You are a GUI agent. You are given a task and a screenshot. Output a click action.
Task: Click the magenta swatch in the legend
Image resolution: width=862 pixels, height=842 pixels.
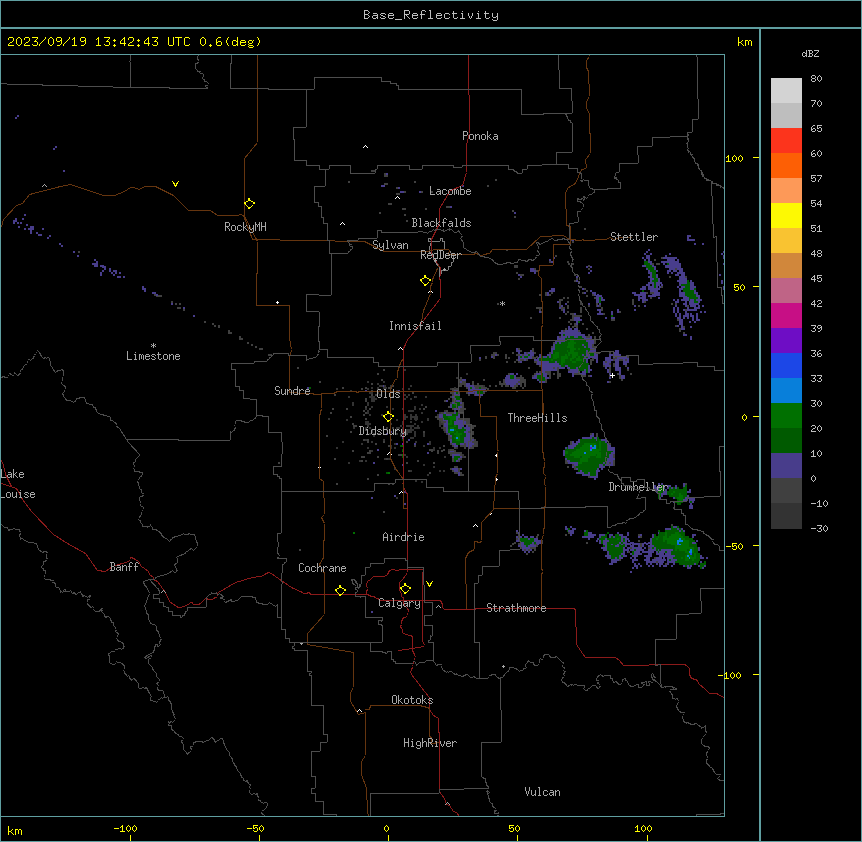pos(786,315)
